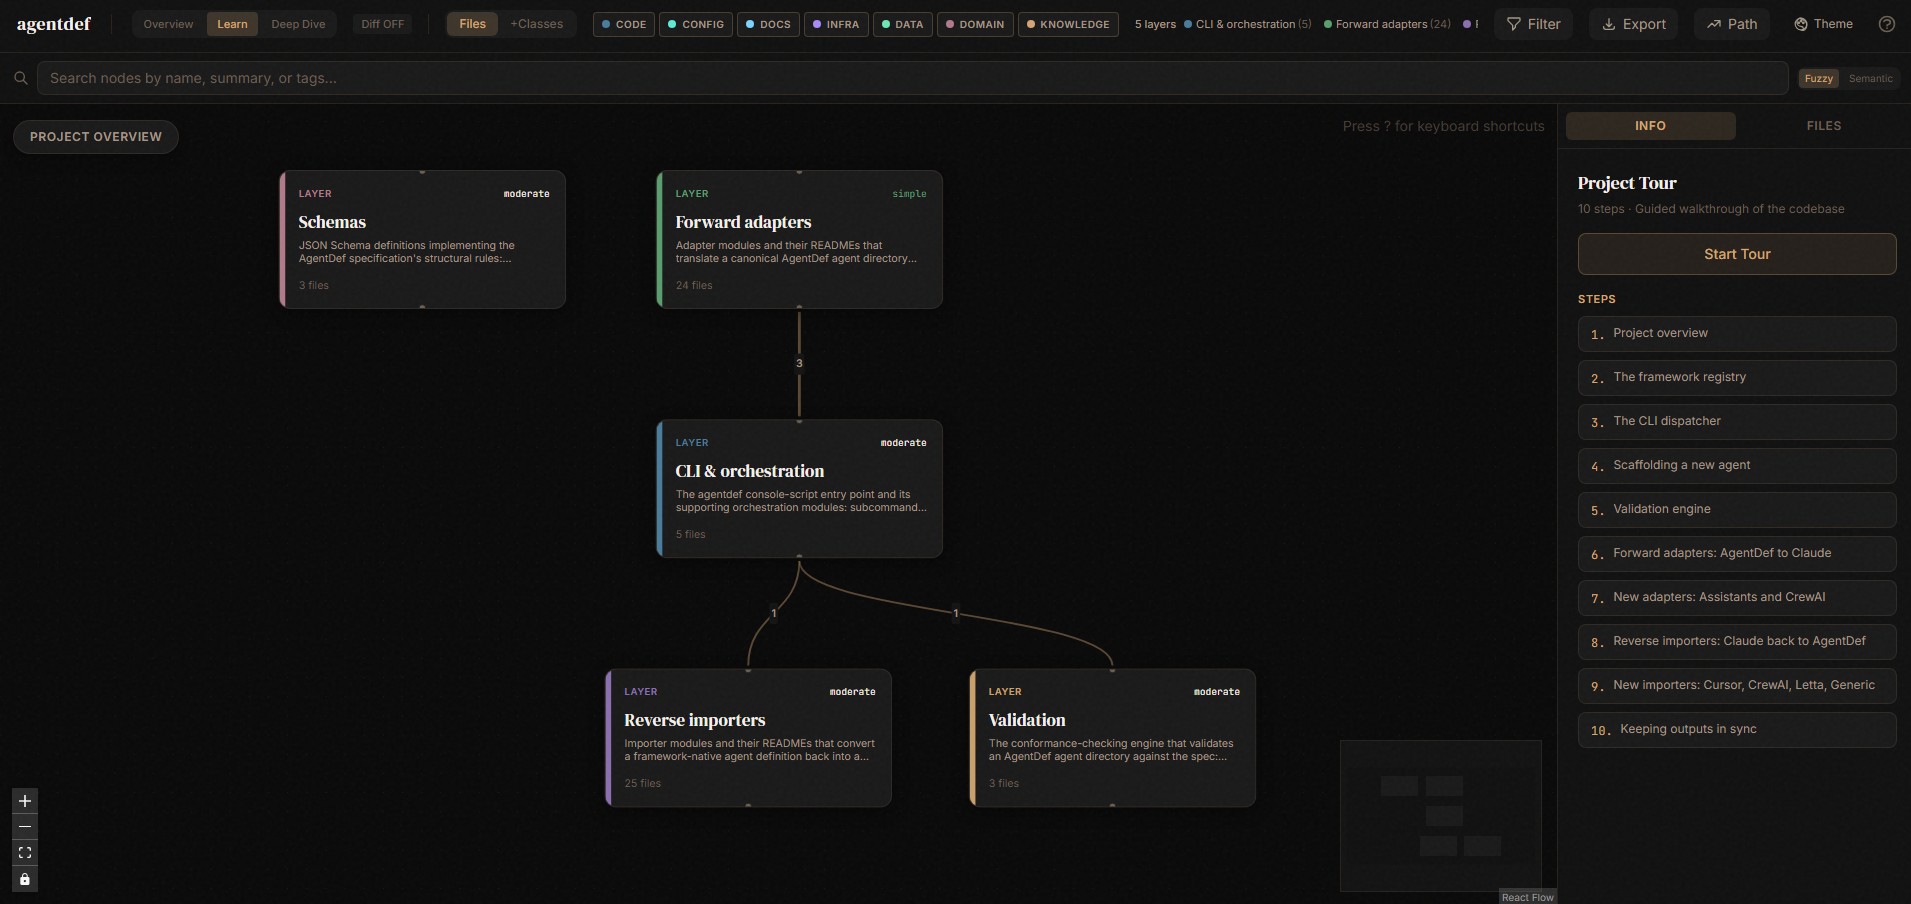Select Fuzzy search mode
The height and width of the screenshot is (904, 1911).
pyautogui.click(x=1818, y=78)
